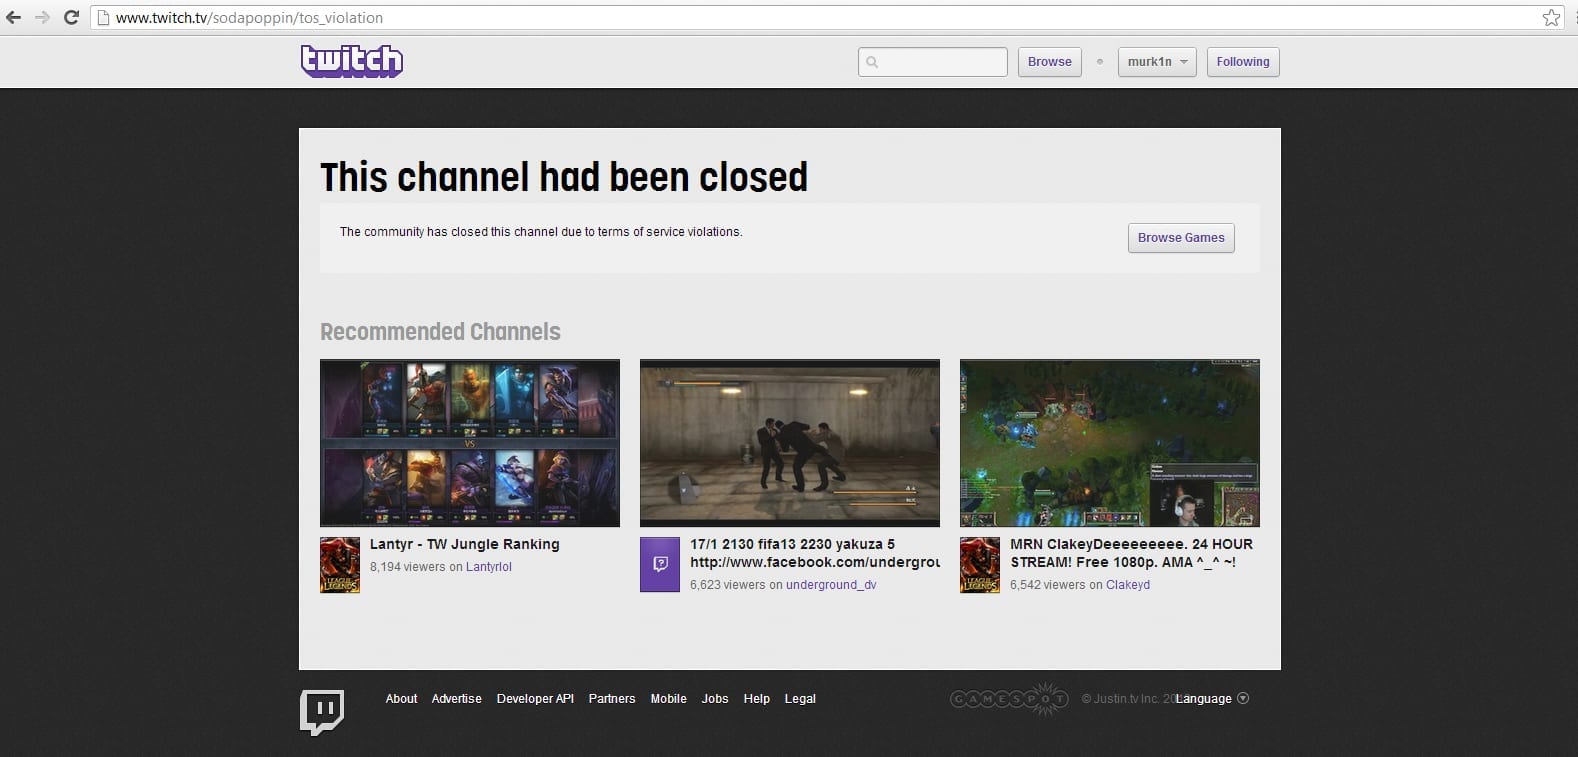Click the Browse button in header
The image size is (1578, 757).
pyautogui.click(x=1049, y=62)
